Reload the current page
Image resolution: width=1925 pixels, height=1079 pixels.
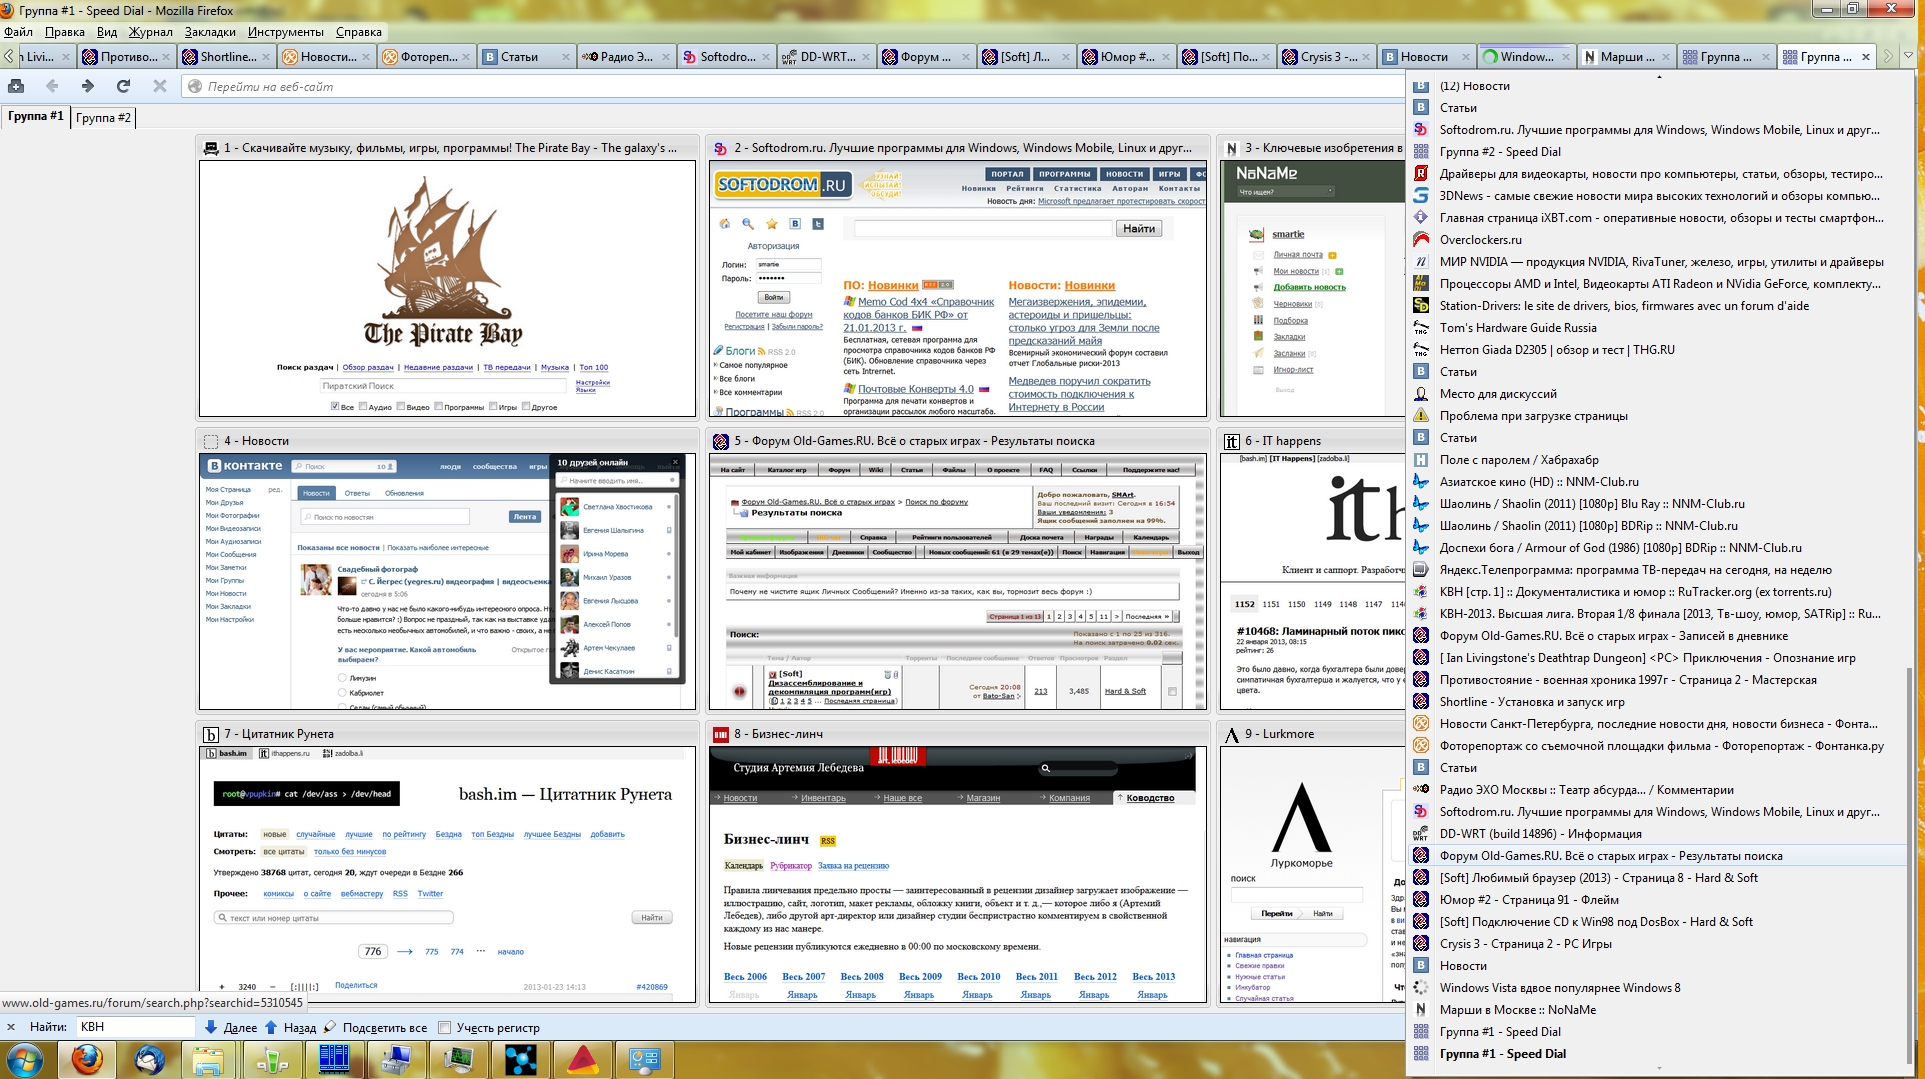123,86
